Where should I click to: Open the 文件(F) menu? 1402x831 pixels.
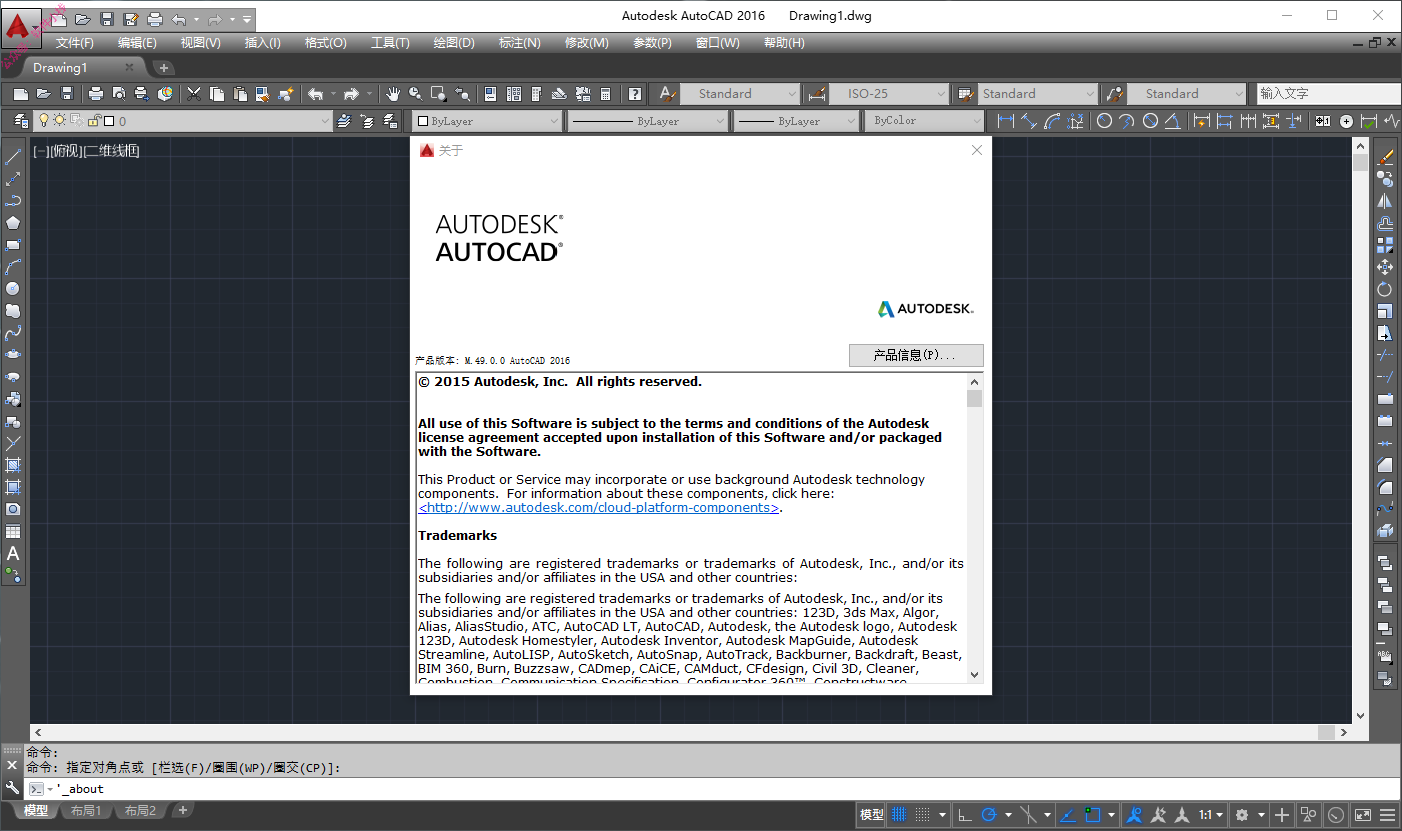pyautogui.click(x=75, y=43)
